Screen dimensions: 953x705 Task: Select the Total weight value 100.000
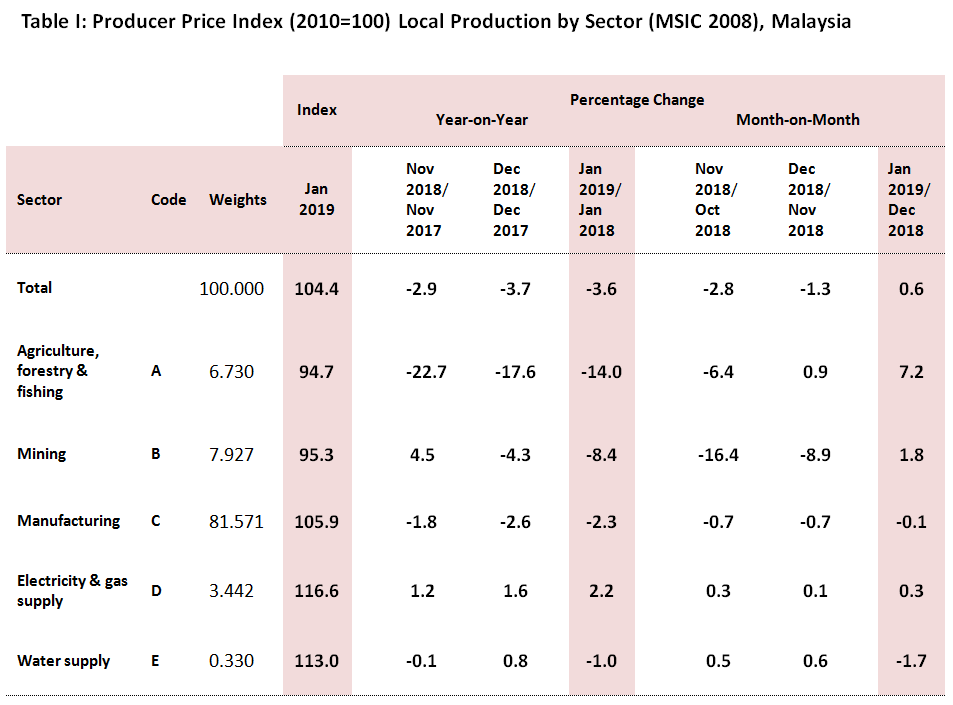point(233,288)
